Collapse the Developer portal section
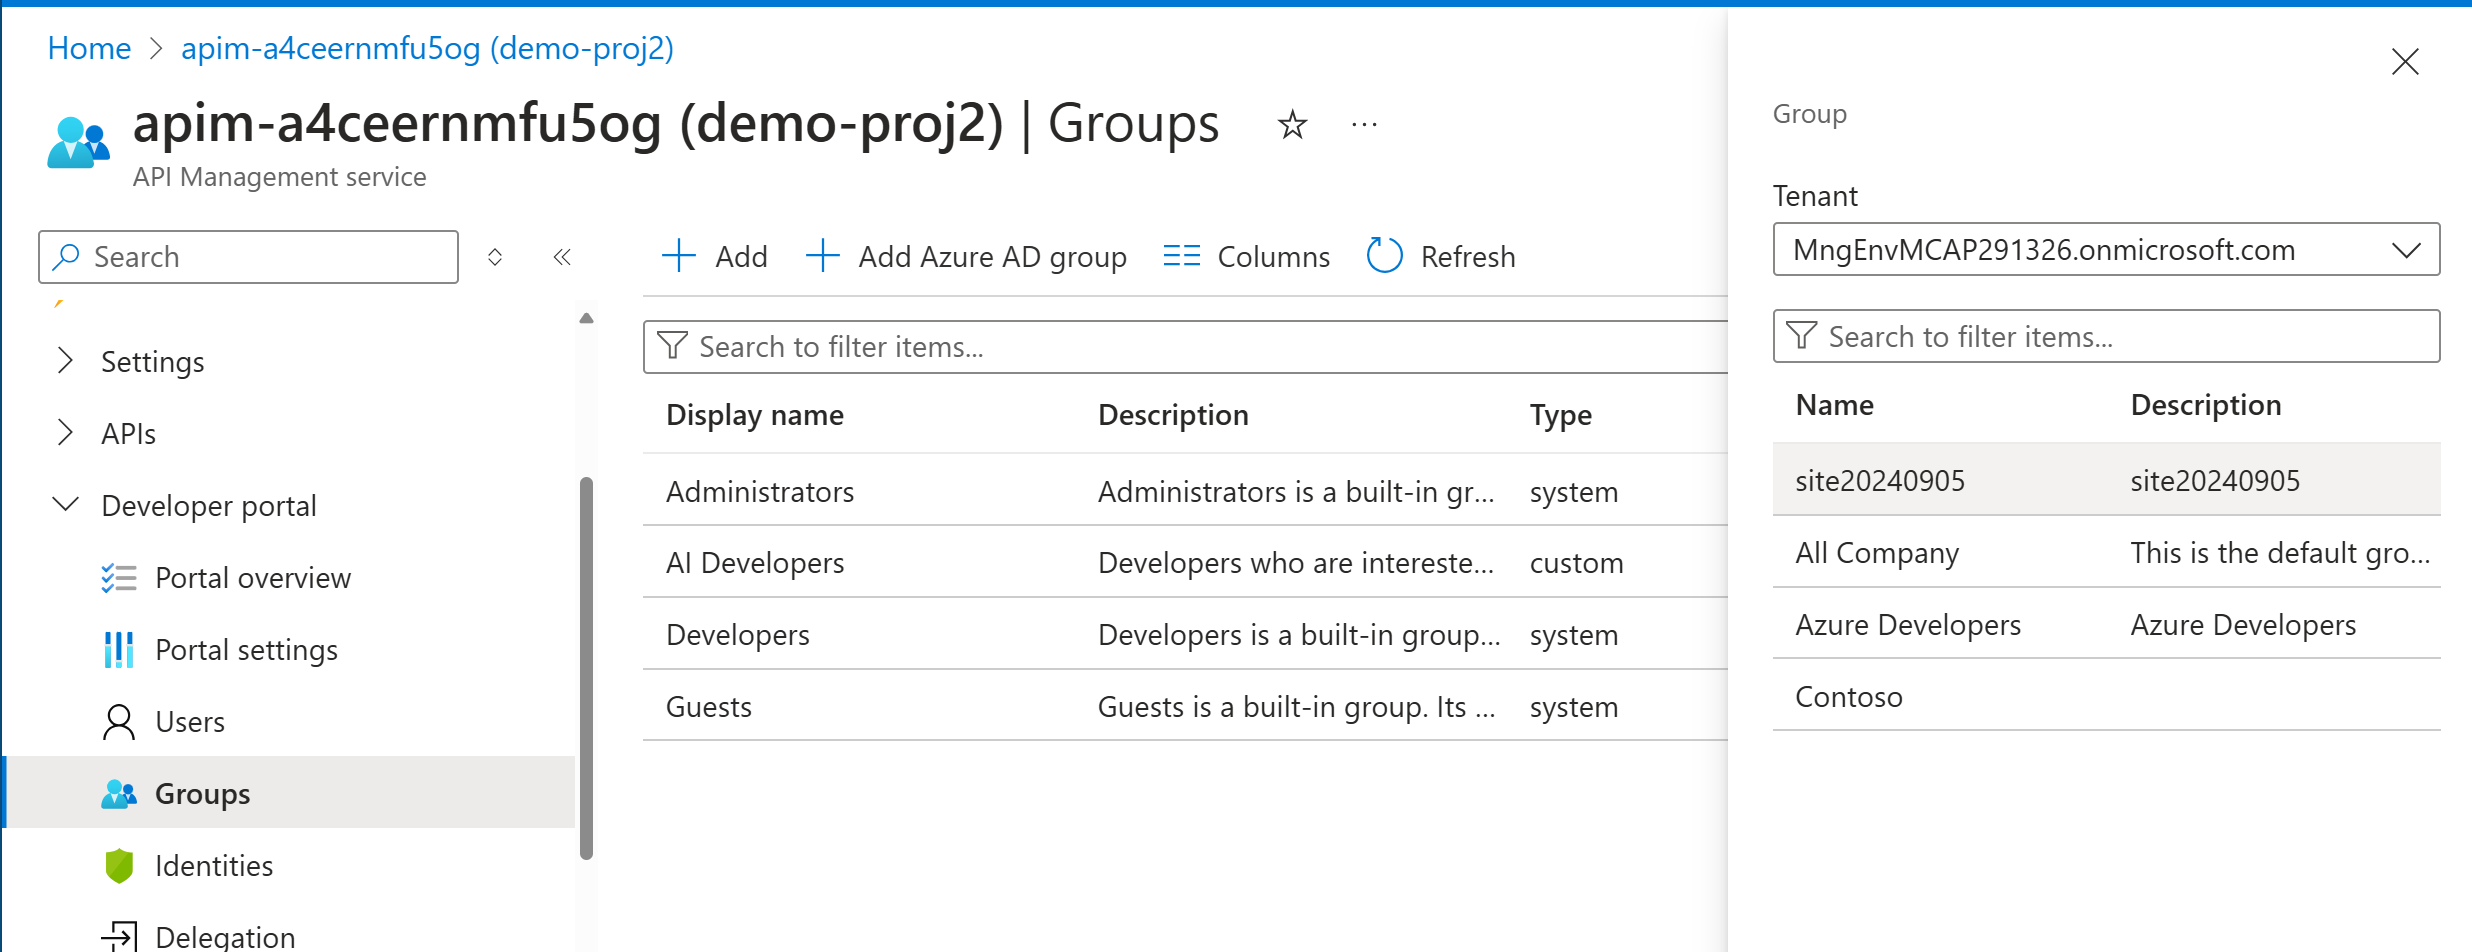The width and height of the screenshot is (2472, 952). click(x=66, y=505)
